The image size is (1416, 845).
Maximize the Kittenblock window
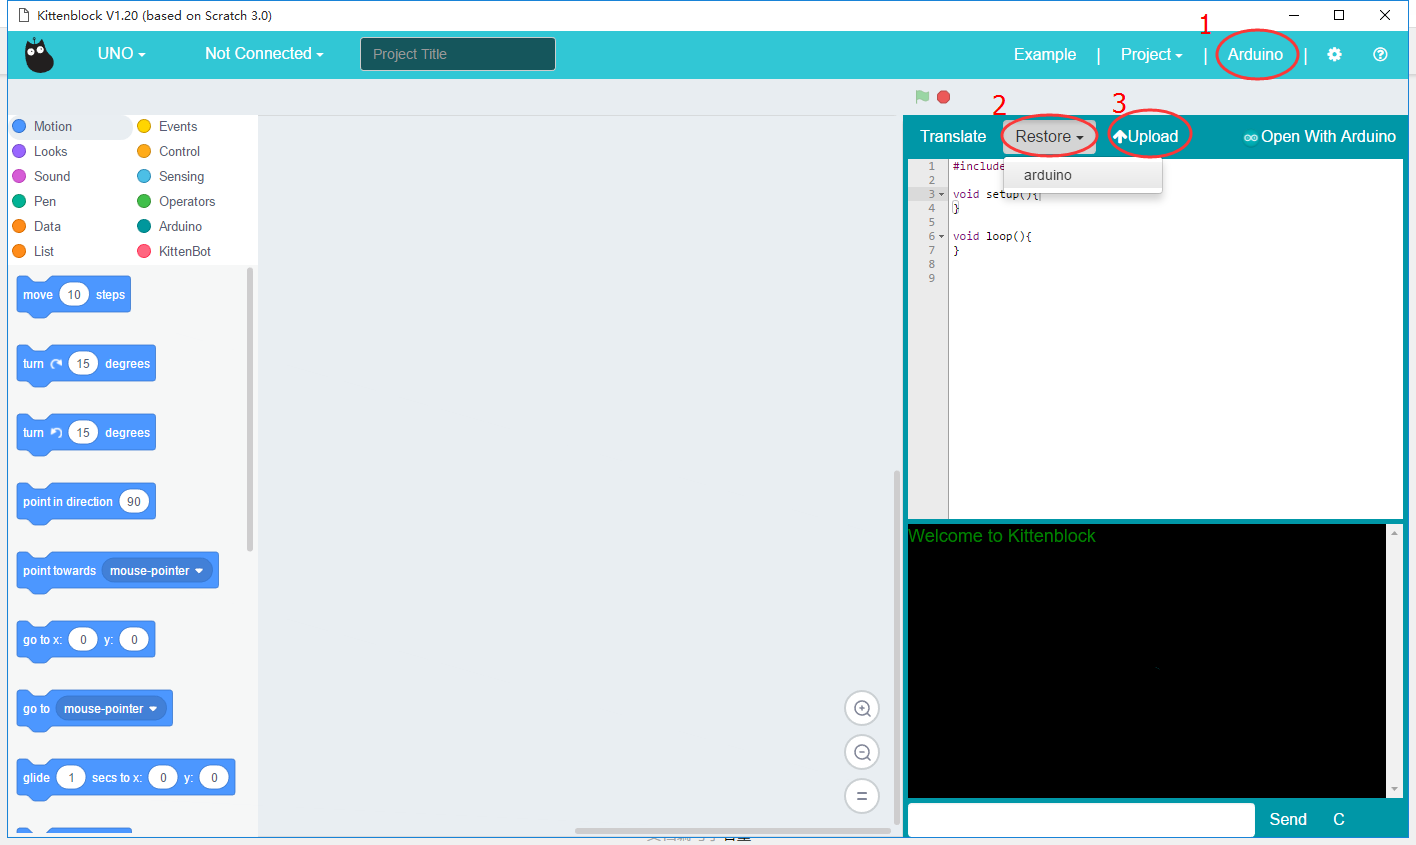(x=1339, y=15)
